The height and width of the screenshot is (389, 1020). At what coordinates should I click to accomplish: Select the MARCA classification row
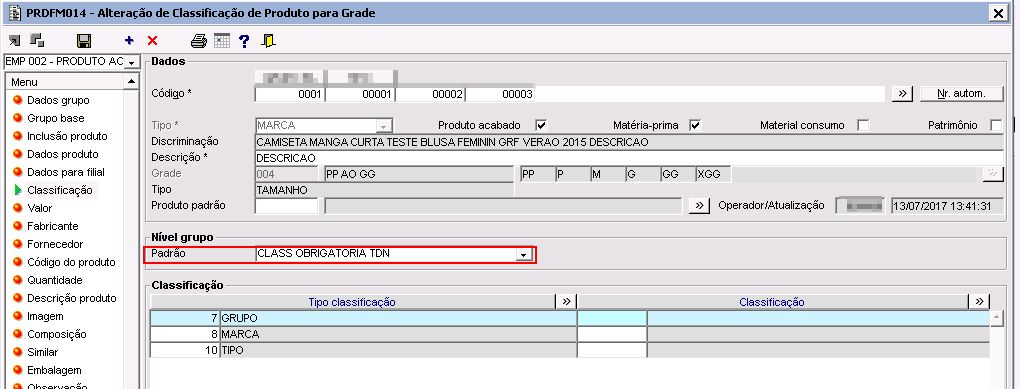coord(570,334)
